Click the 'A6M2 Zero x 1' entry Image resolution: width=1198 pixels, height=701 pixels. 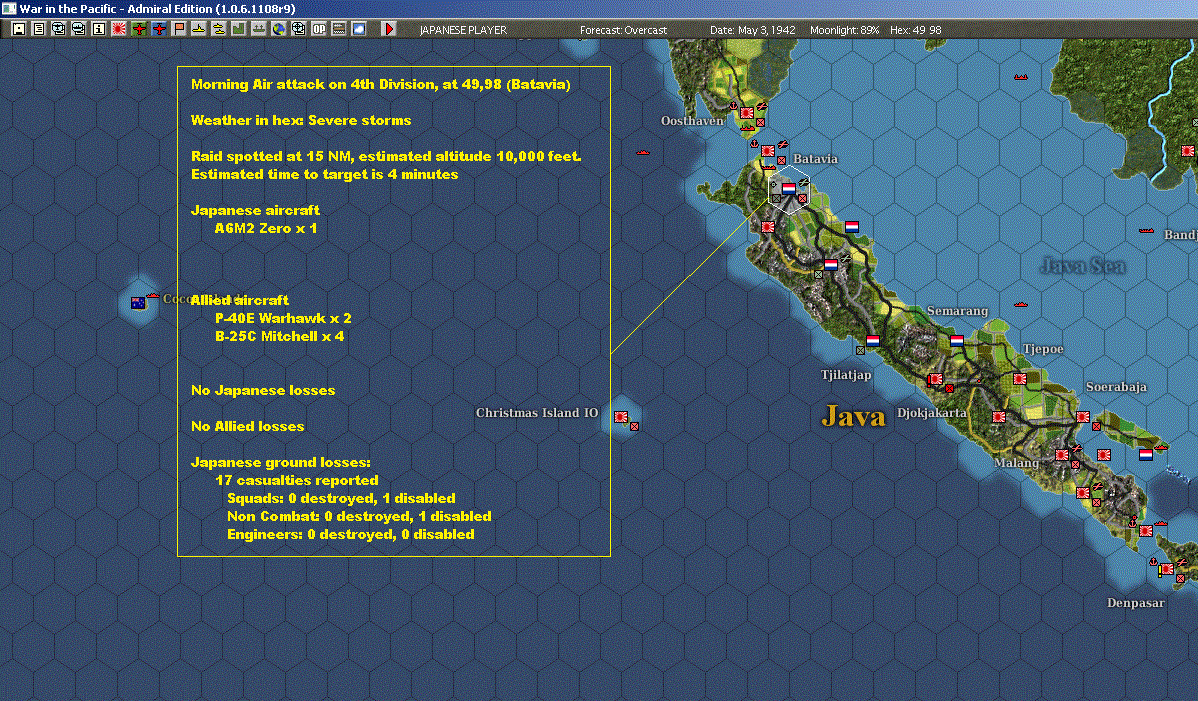pyautogui.click(x=266, y=228)
